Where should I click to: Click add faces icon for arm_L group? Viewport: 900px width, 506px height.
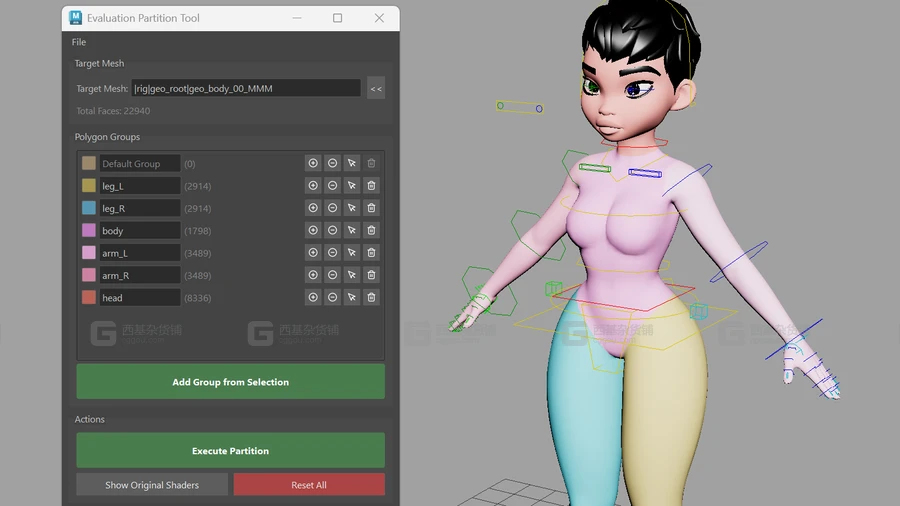[x=313, y=253]
